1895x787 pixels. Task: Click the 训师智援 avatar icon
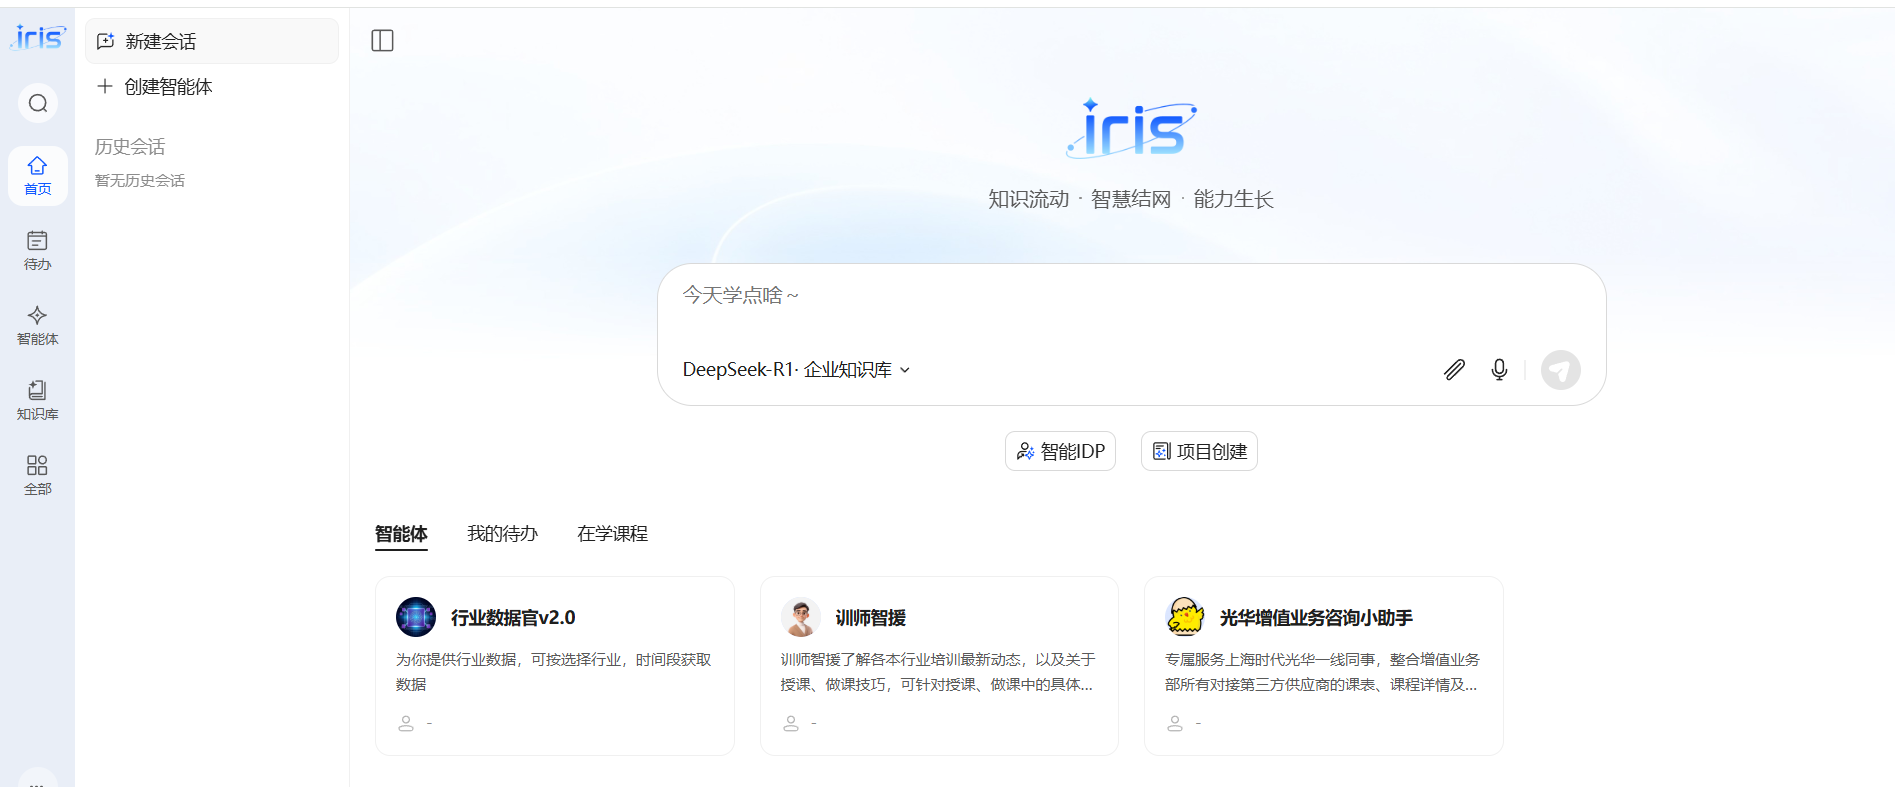[801, 617]
